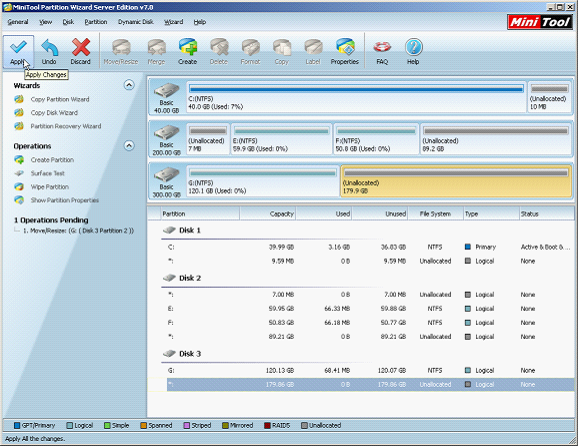Select F: row 50.83 GB in list

click(370, 323)
